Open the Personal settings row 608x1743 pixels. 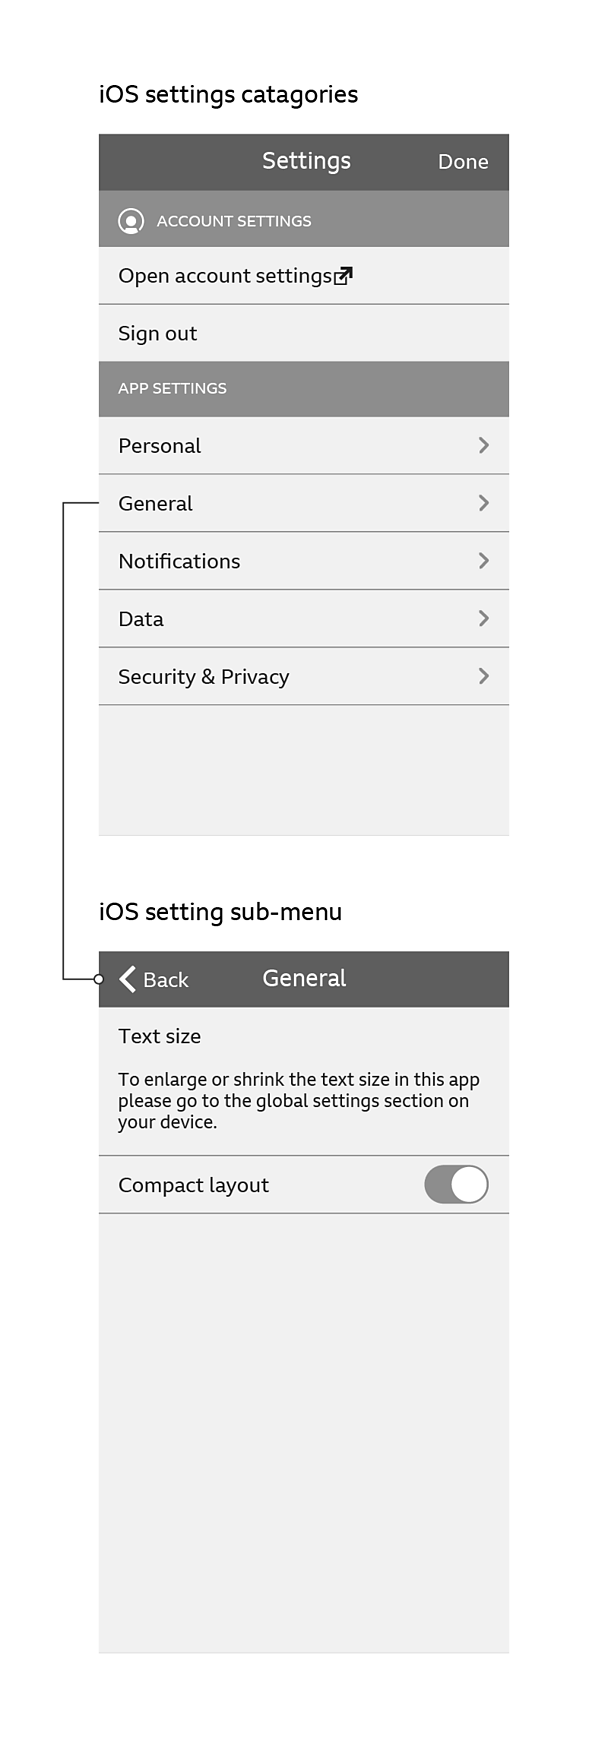point(304,446)
